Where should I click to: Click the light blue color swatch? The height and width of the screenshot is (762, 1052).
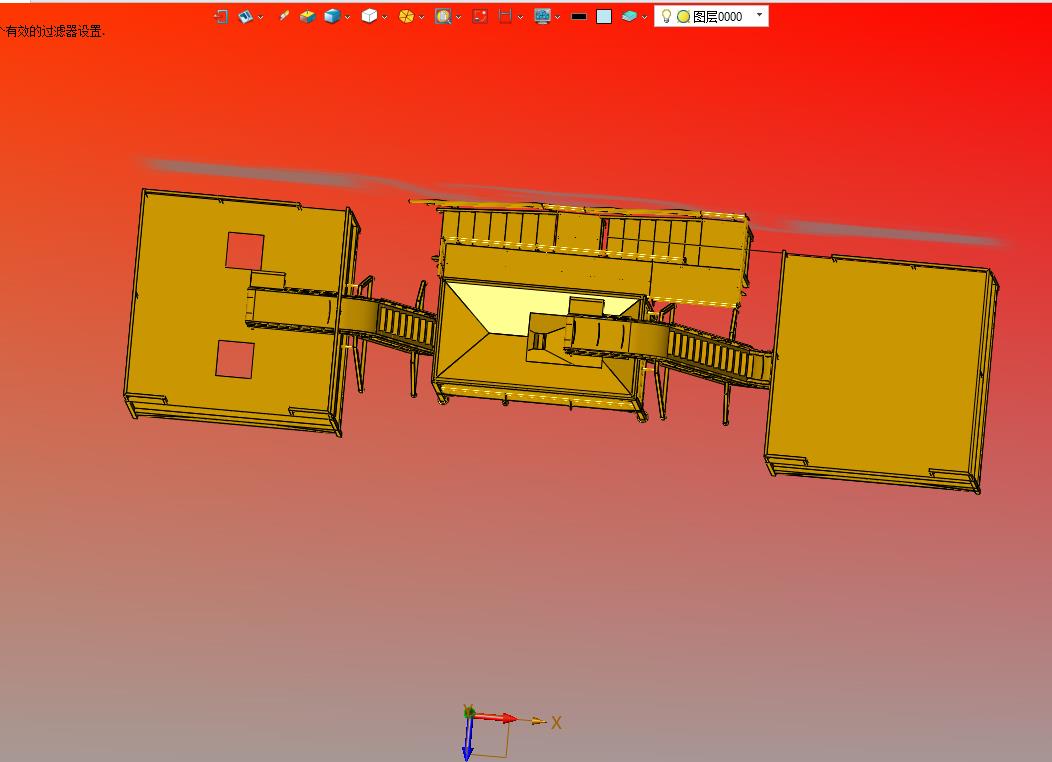(x=604, y=17)
